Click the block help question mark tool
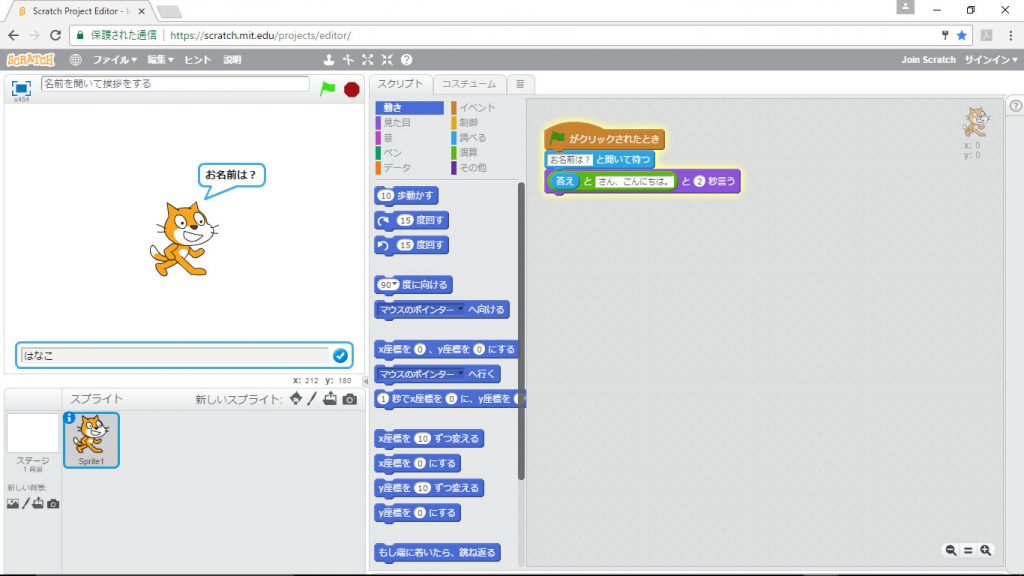Screen dimensions: 1024x576 coord(406,59)
